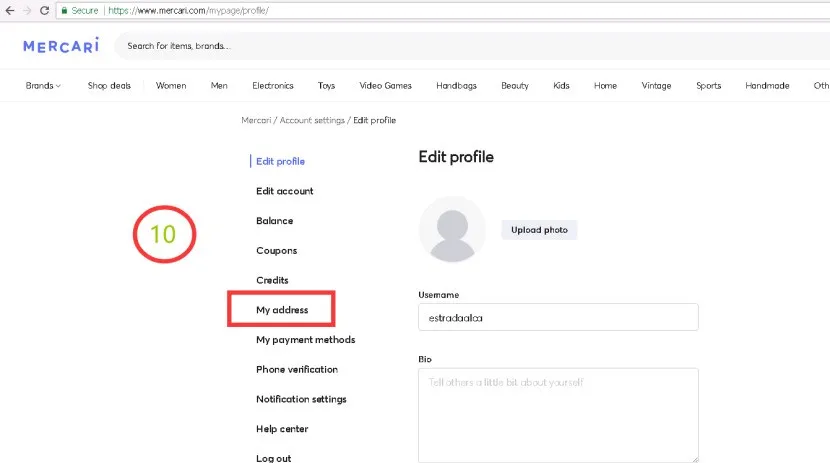
Task: Click the Upload photo button
Action: click(539, 230)
